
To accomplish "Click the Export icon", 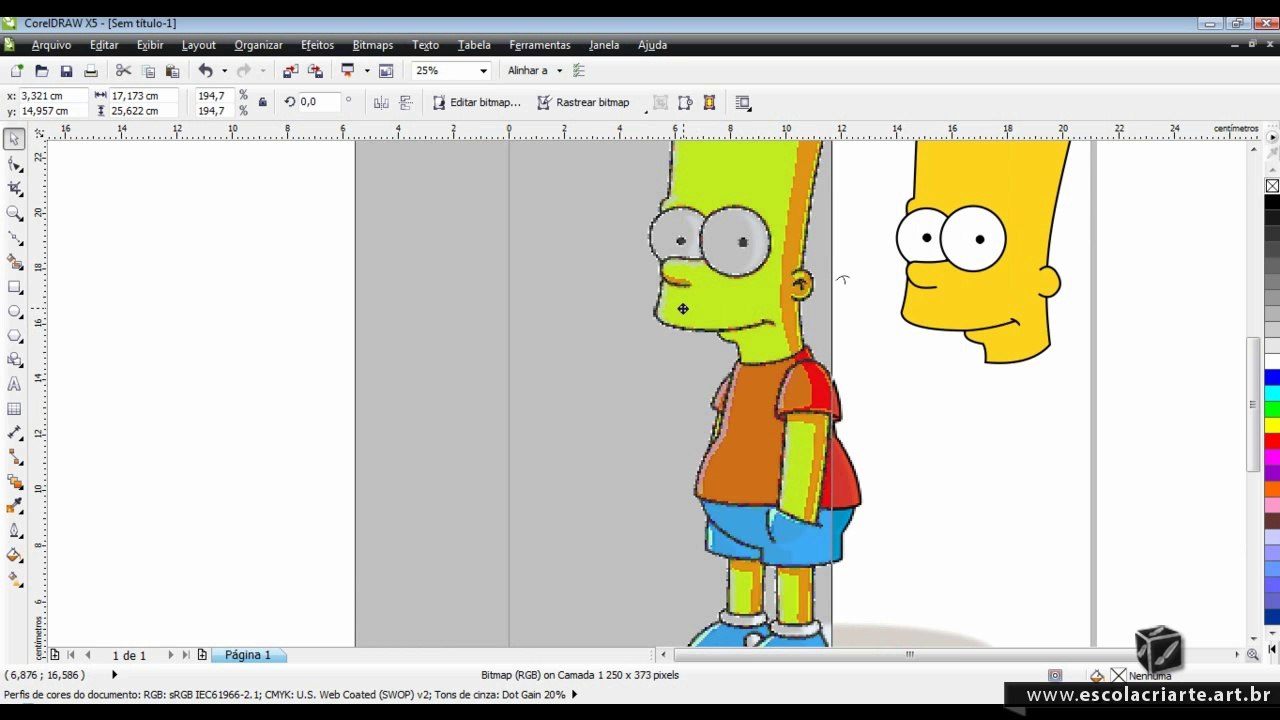I will tap(315, 71).
